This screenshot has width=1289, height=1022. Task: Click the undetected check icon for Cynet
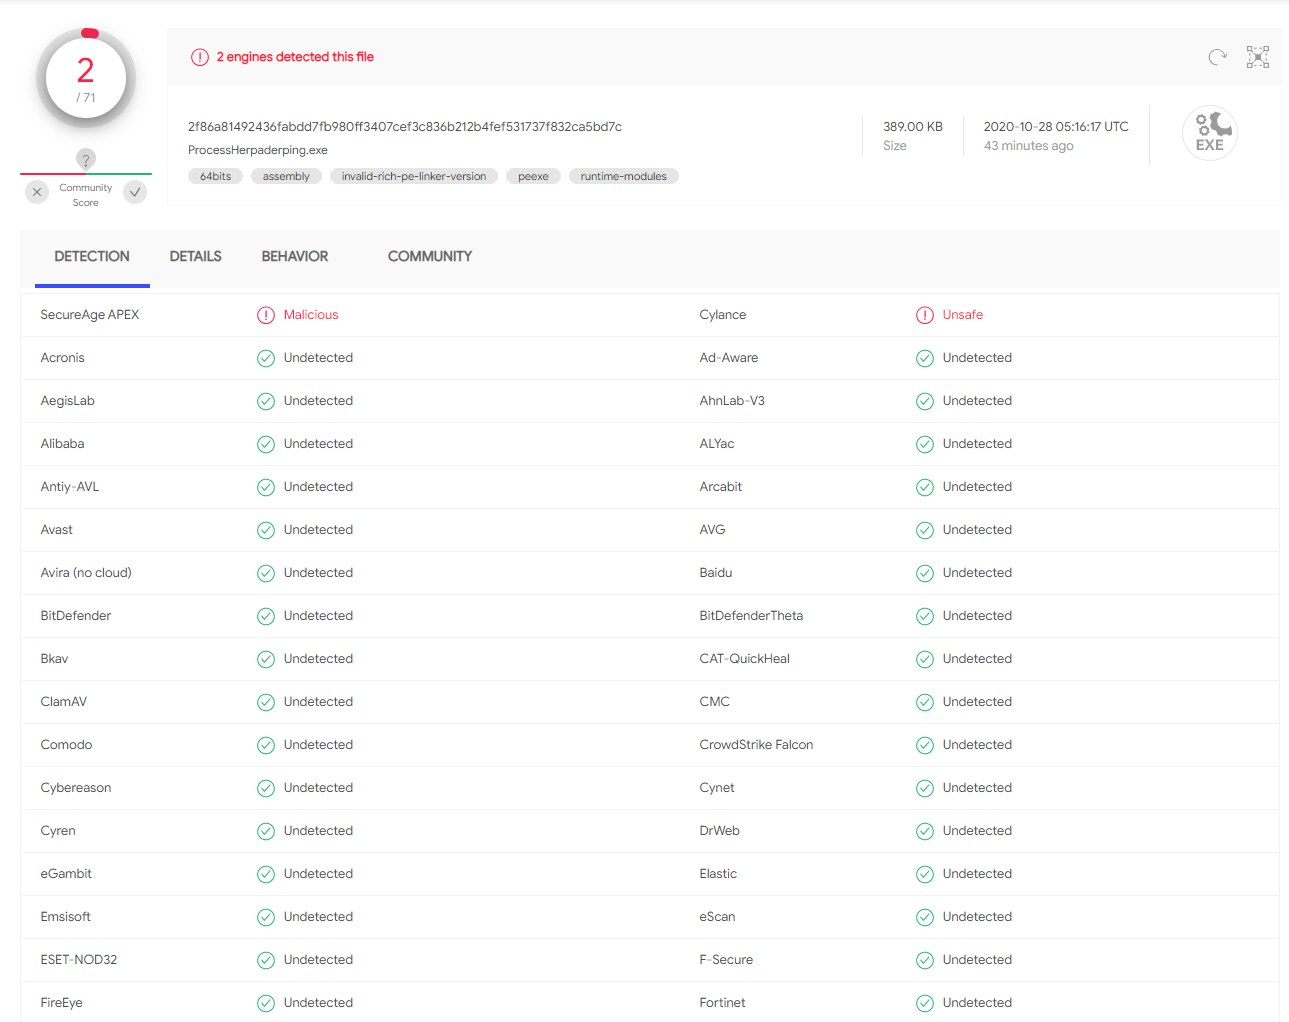[925, 788]
